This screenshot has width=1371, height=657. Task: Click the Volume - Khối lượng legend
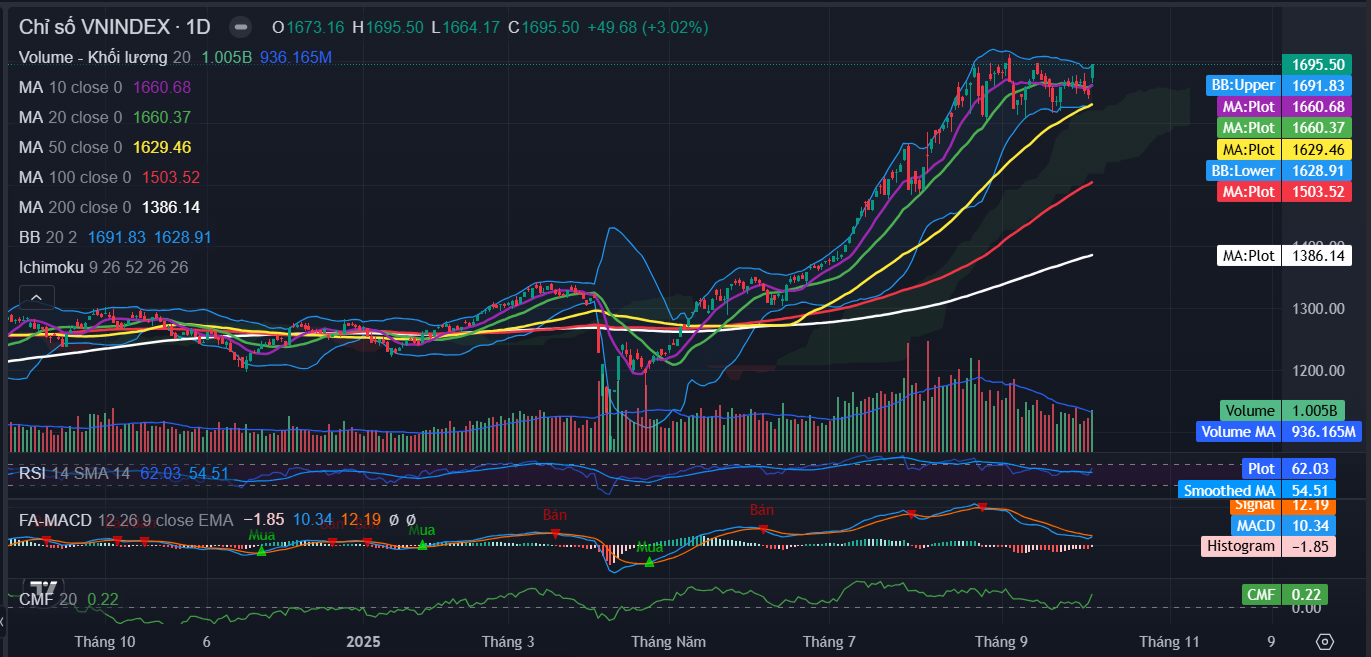pos(94,57)
